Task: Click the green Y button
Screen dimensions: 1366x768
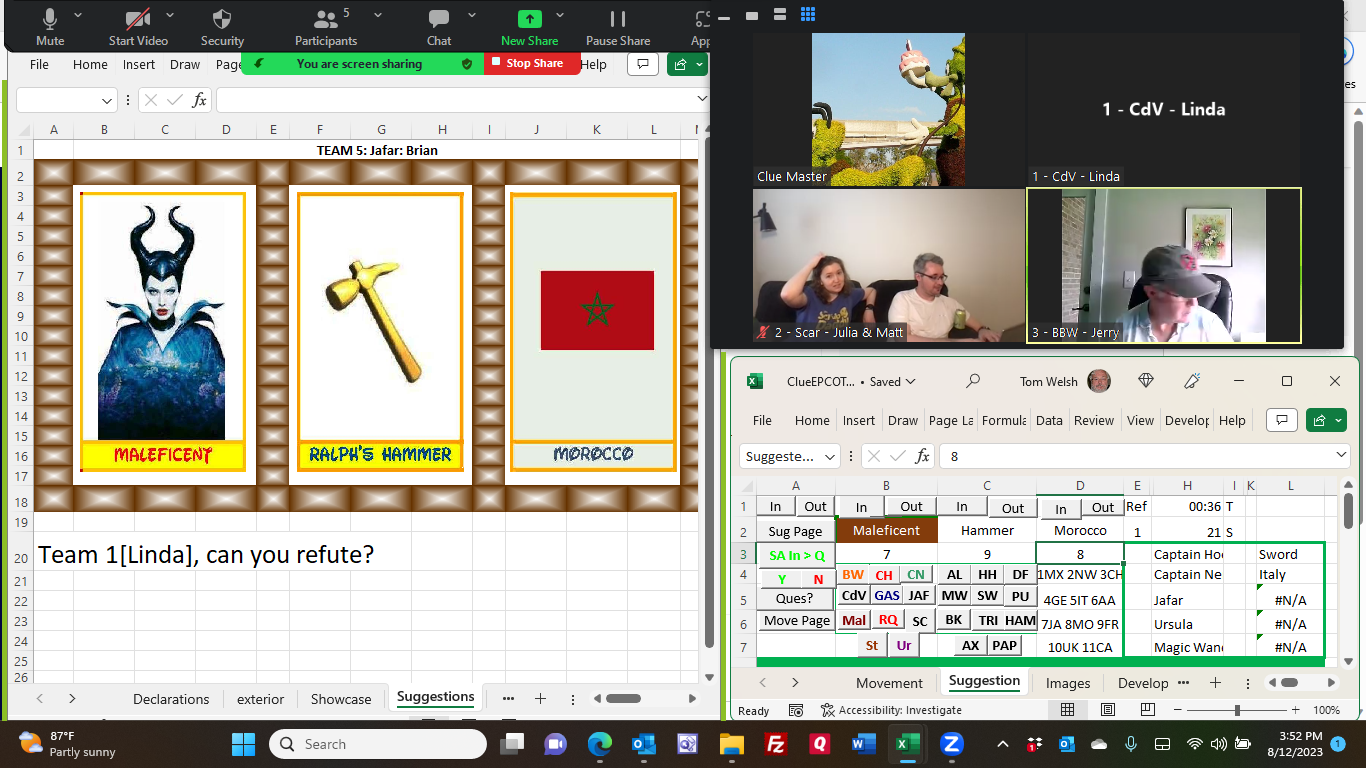Action: click(x=782, y=579)
